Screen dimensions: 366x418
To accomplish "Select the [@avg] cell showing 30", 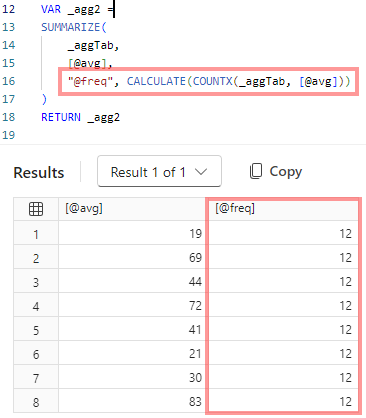I will [132, 377].
